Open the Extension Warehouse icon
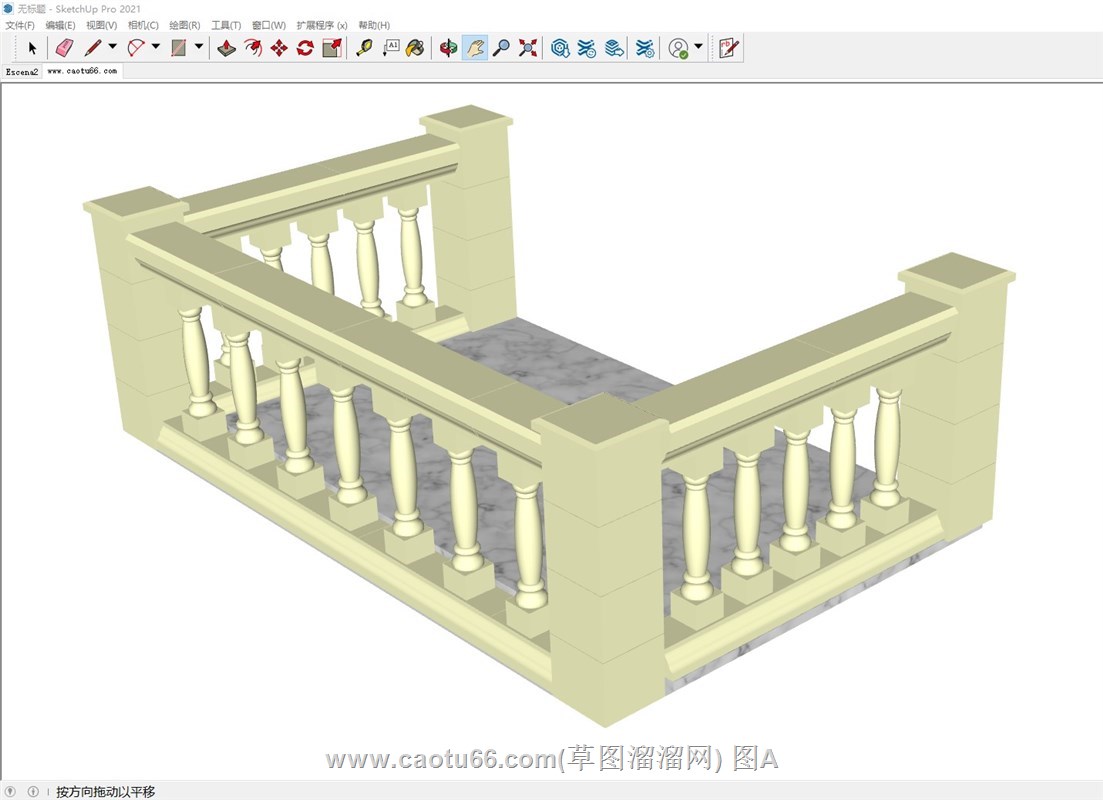The width and height of the screenshot is (1103, 800). tap(587, 48)
